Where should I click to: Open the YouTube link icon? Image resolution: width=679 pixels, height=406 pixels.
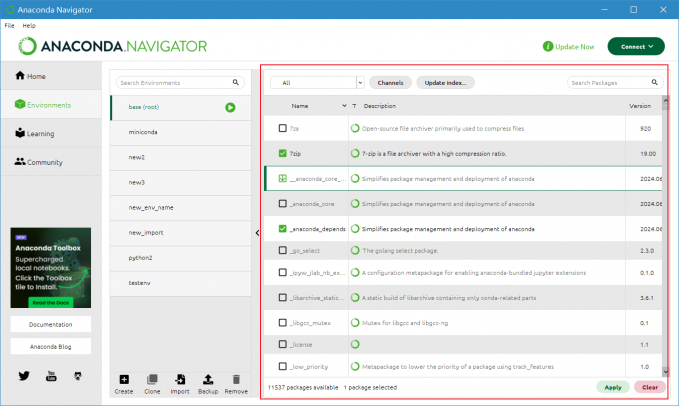[51, 376]
